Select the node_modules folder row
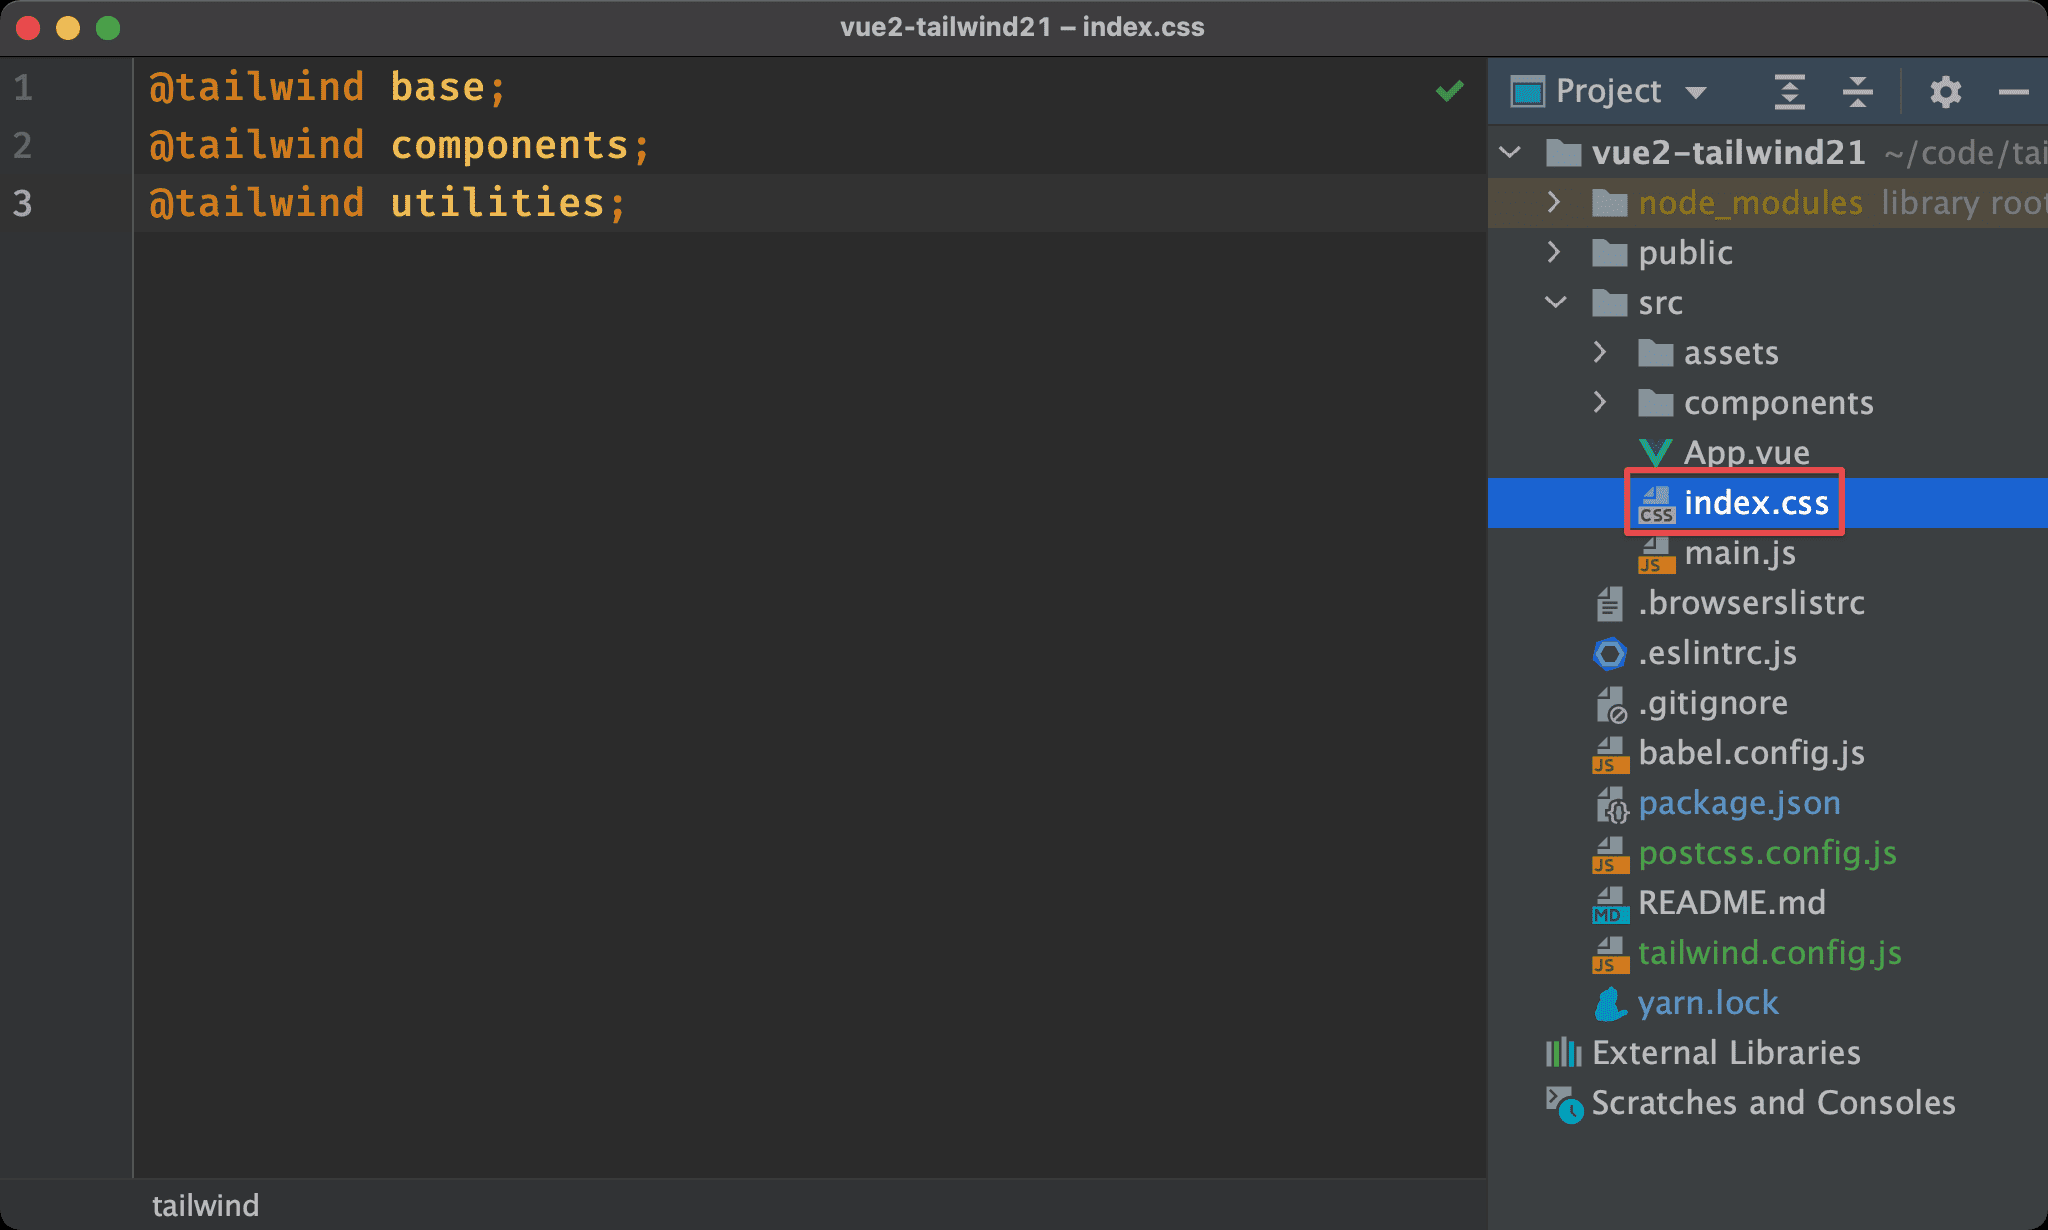The width and height of the screenshot is (2048, 1230). (1768, 203)
